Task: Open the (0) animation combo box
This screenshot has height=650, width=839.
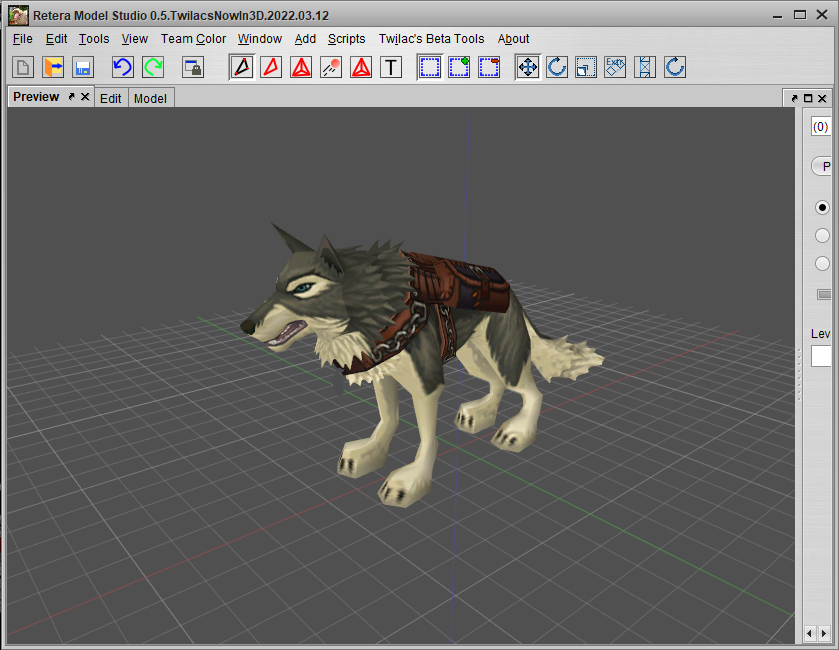Action: point(821,127)
